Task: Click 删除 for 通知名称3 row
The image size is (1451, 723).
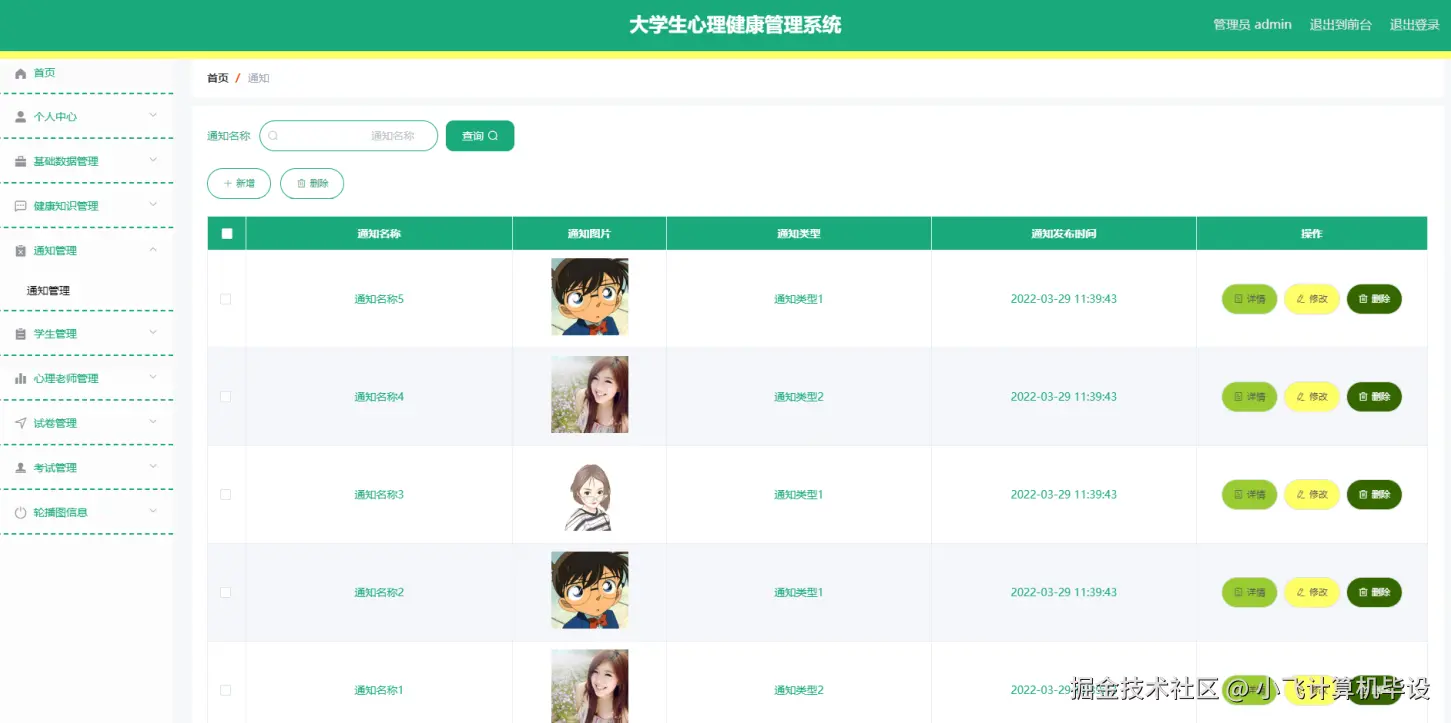Action: click(x=1374, y=495)
